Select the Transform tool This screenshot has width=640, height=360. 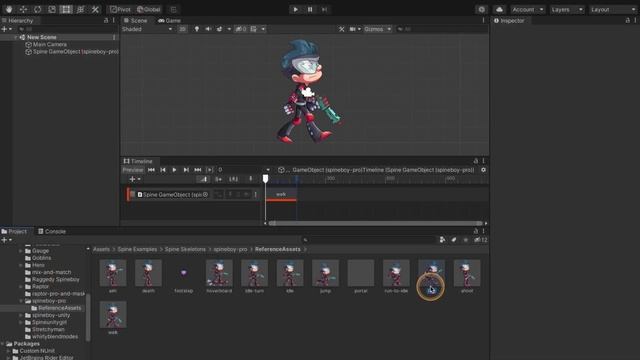point(80,9)
